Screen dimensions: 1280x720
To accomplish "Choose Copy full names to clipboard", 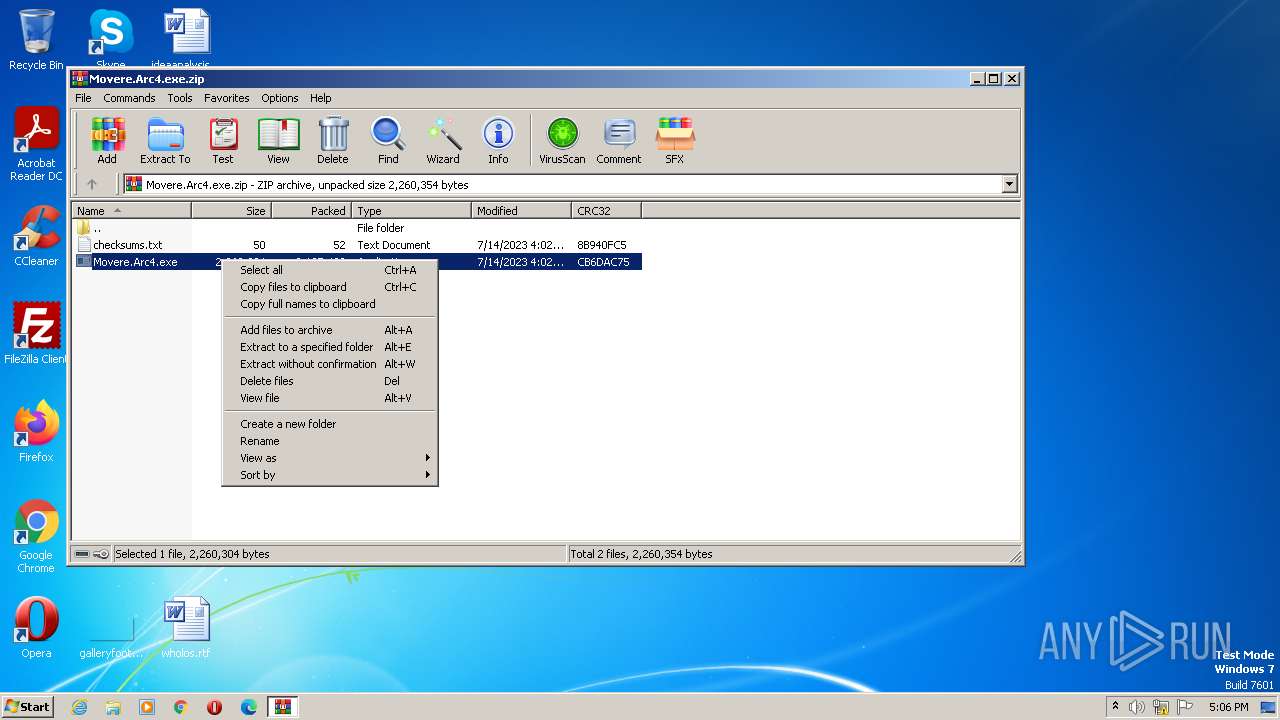I will point(329,304).
